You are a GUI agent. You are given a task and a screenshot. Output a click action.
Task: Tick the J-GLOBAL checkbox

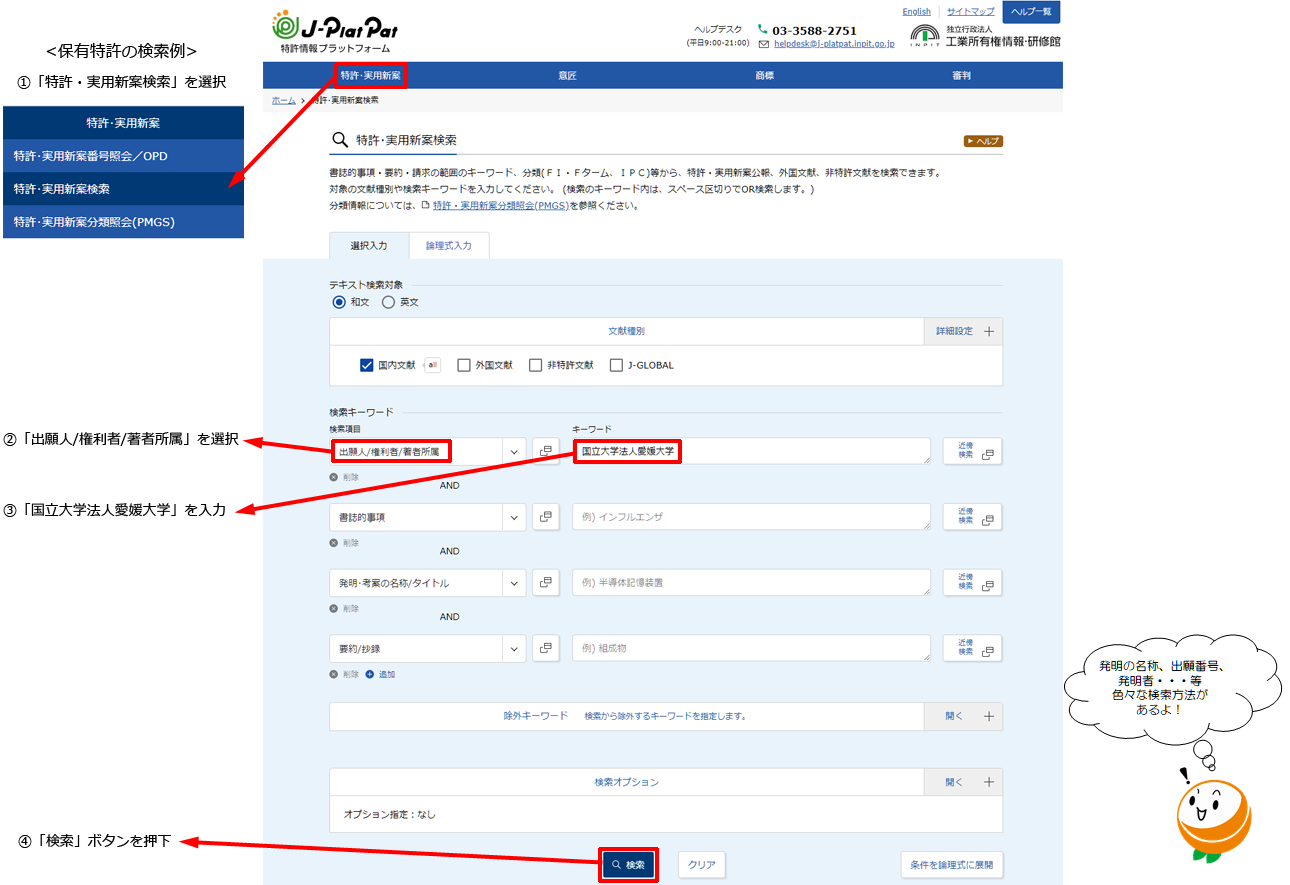[616, 365]
